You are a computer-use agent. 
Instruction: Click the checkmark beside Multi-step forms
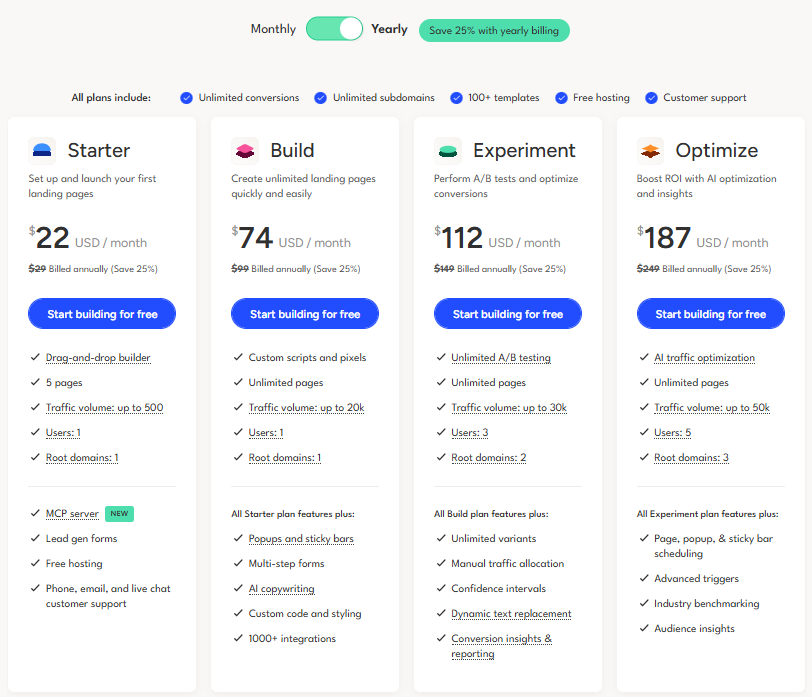[238, 563]
